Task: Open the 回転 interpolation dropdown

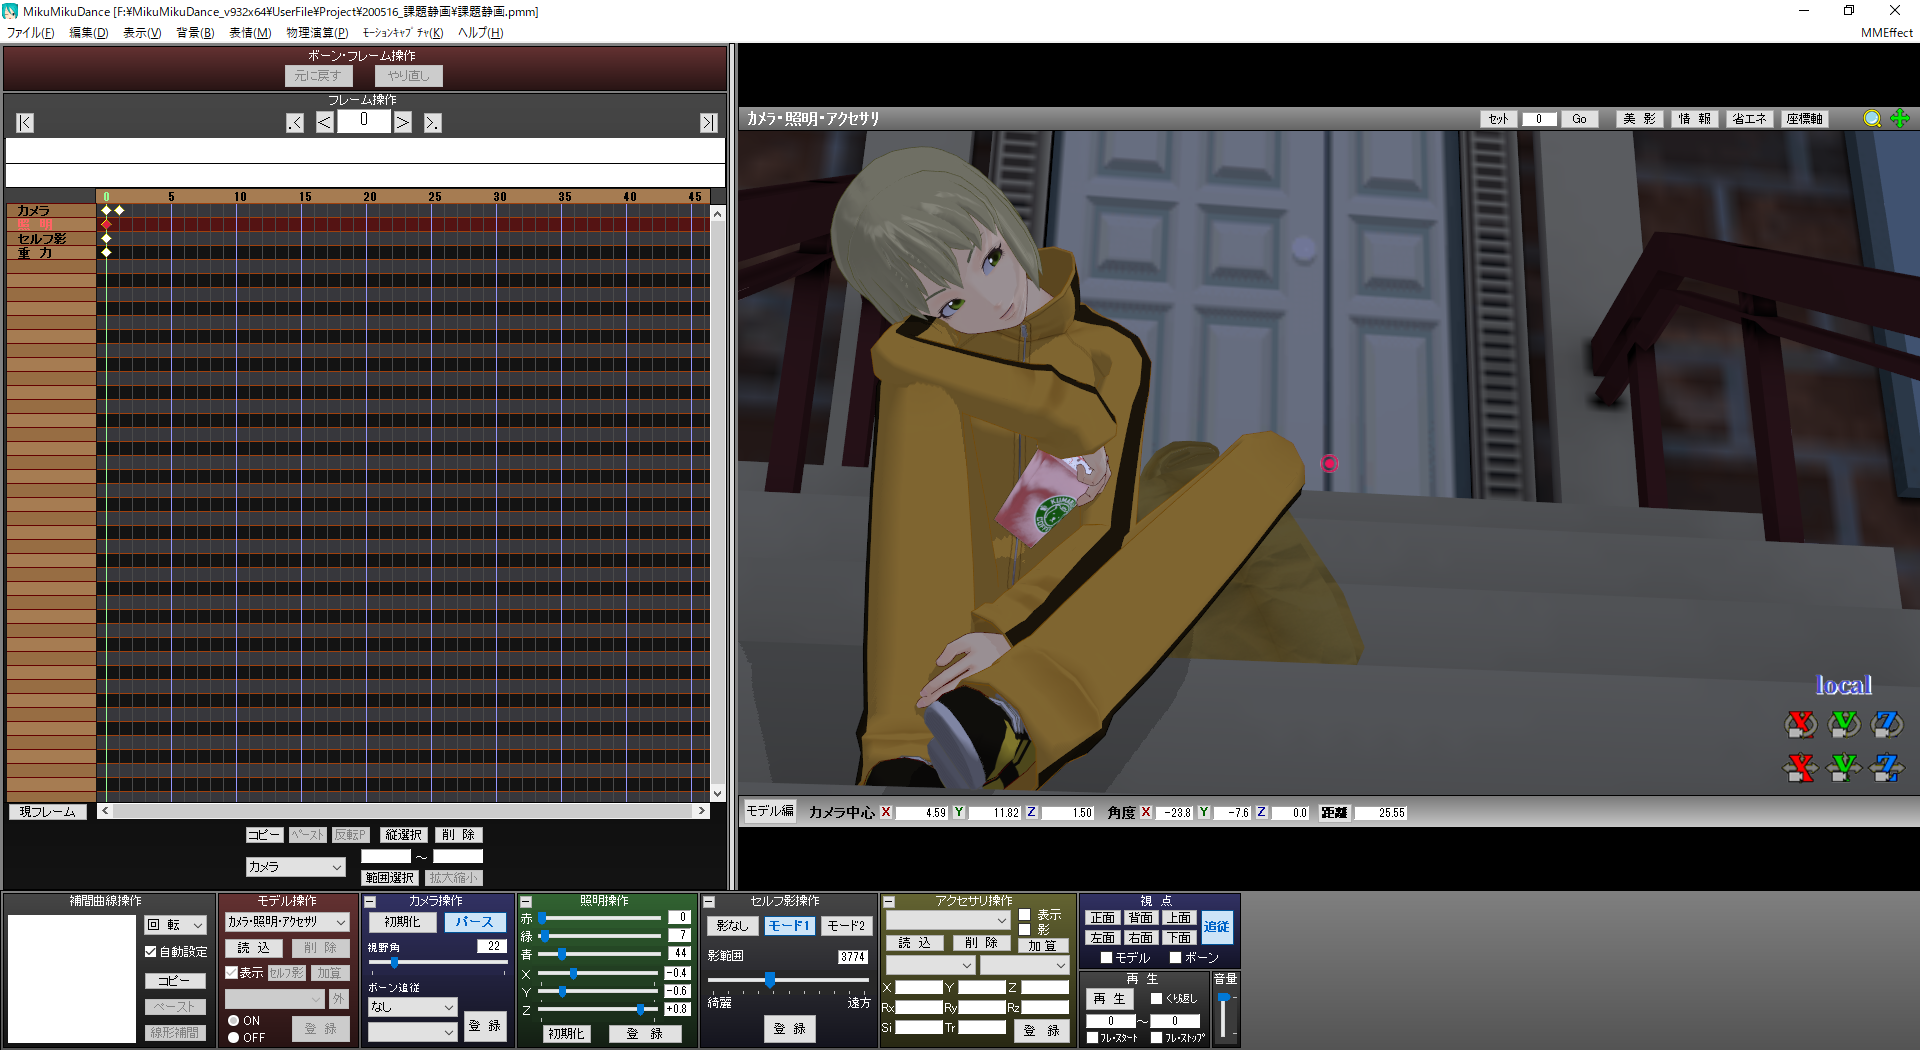Action: 175,925
